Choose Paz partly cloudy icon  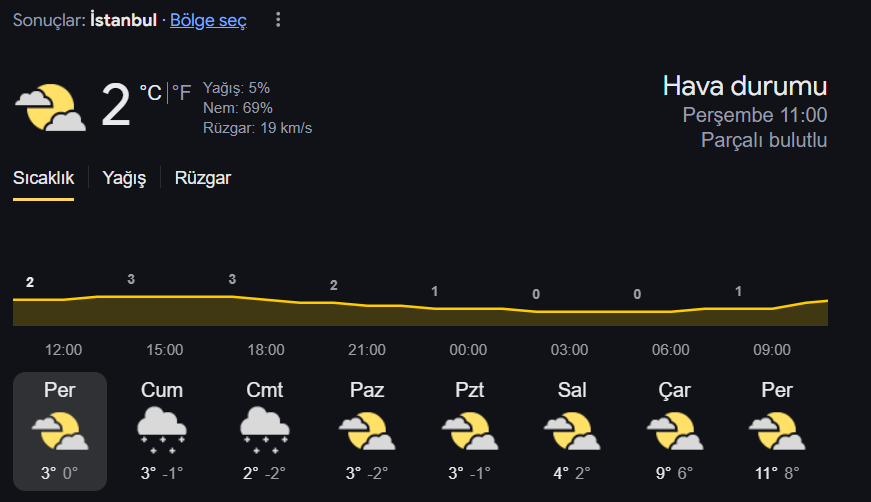367,431
